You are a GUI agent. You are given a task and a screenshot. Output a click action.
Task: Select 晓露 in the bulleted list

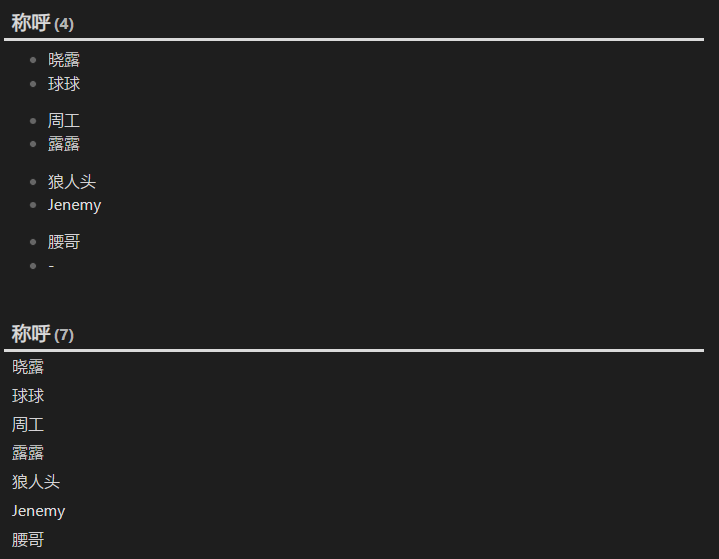(x=64, y=60)
